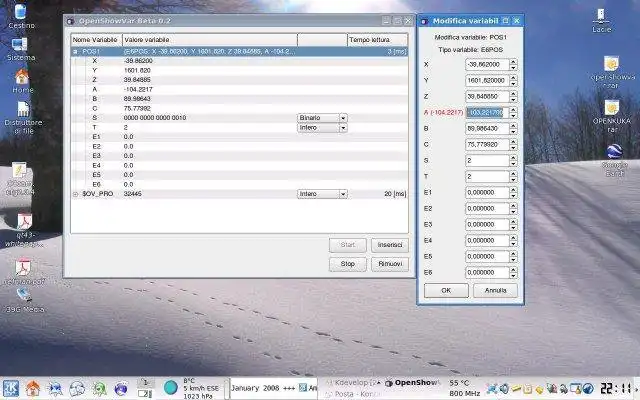Screen dimensions: 640x400
Task: Decrease the B value with the down arrow
Action: [513, 132]
